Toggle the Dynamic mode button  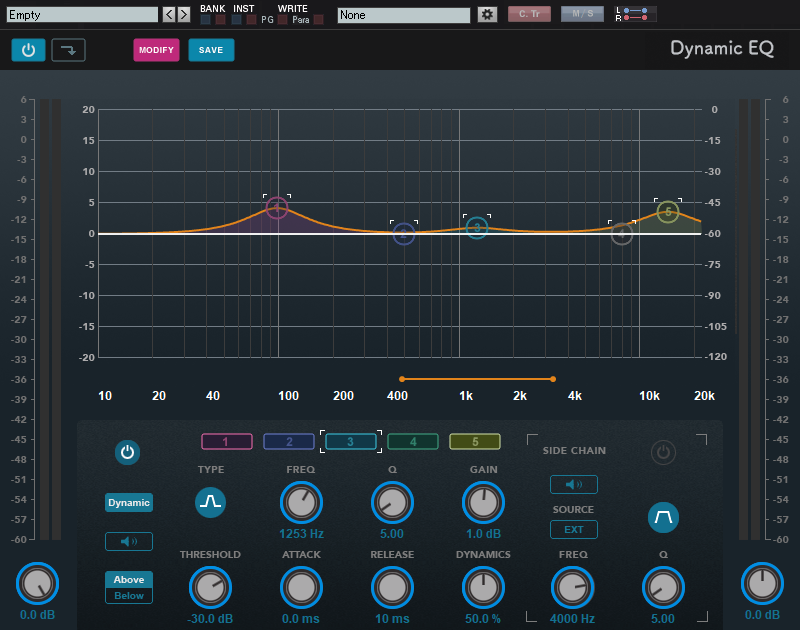(x=129, y=502)
